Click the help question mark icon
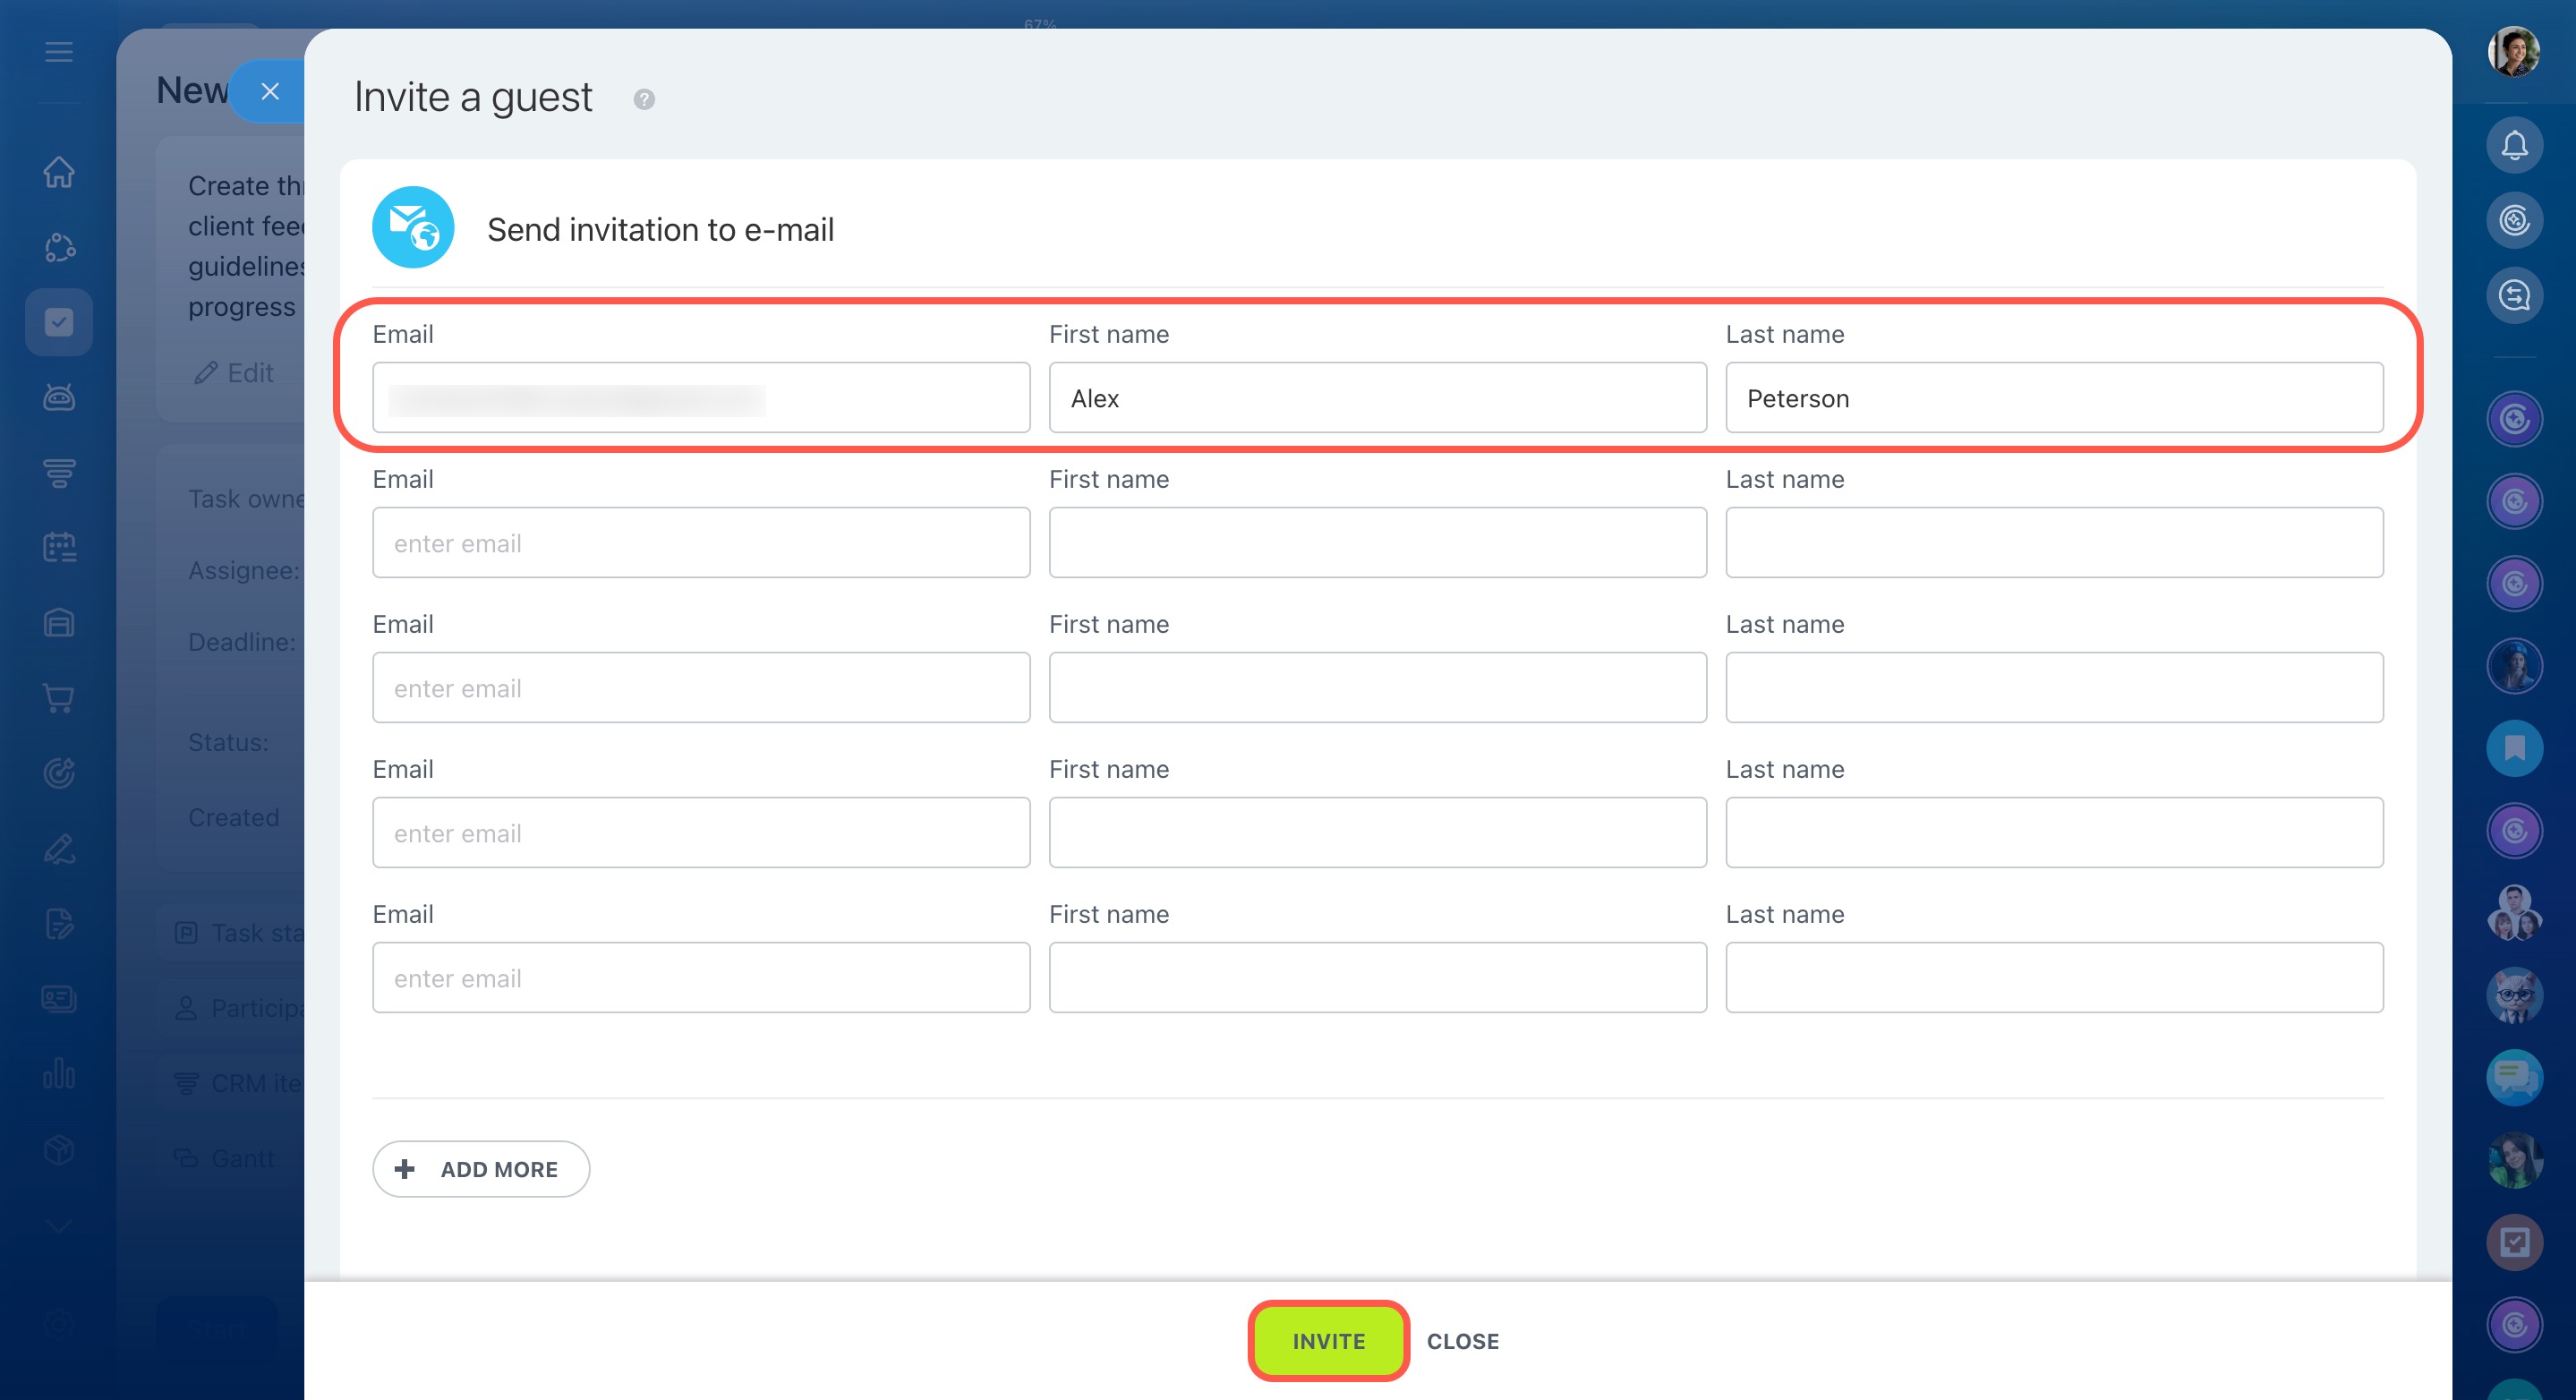 pos(644,99)
